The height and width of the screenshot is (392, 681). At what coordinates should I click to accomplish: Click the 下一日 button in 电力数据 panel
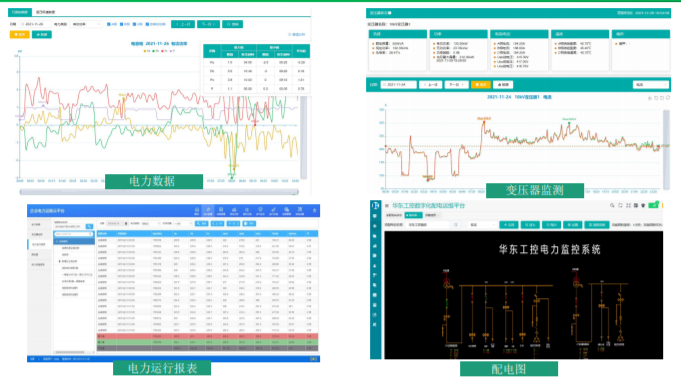pos(208,24)
